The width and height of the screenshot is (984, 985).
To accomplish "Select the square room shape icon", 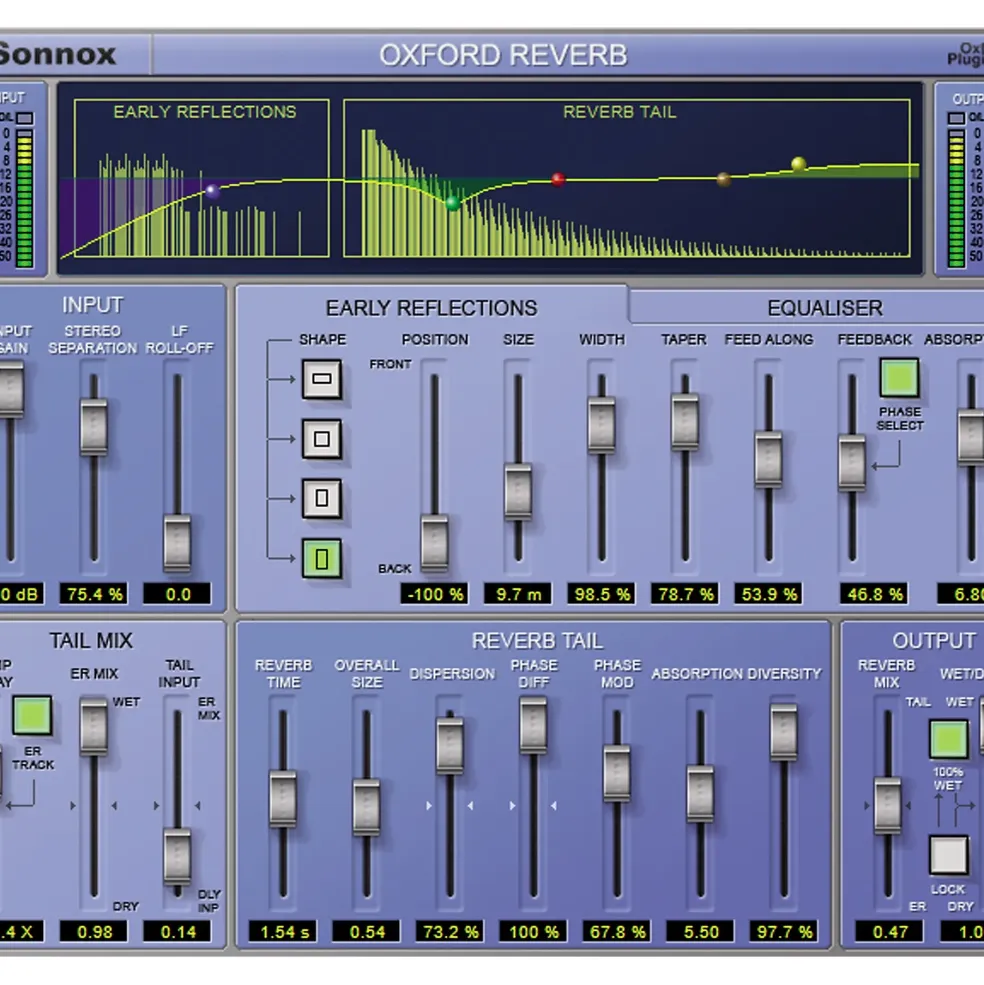I will point(322,438).
